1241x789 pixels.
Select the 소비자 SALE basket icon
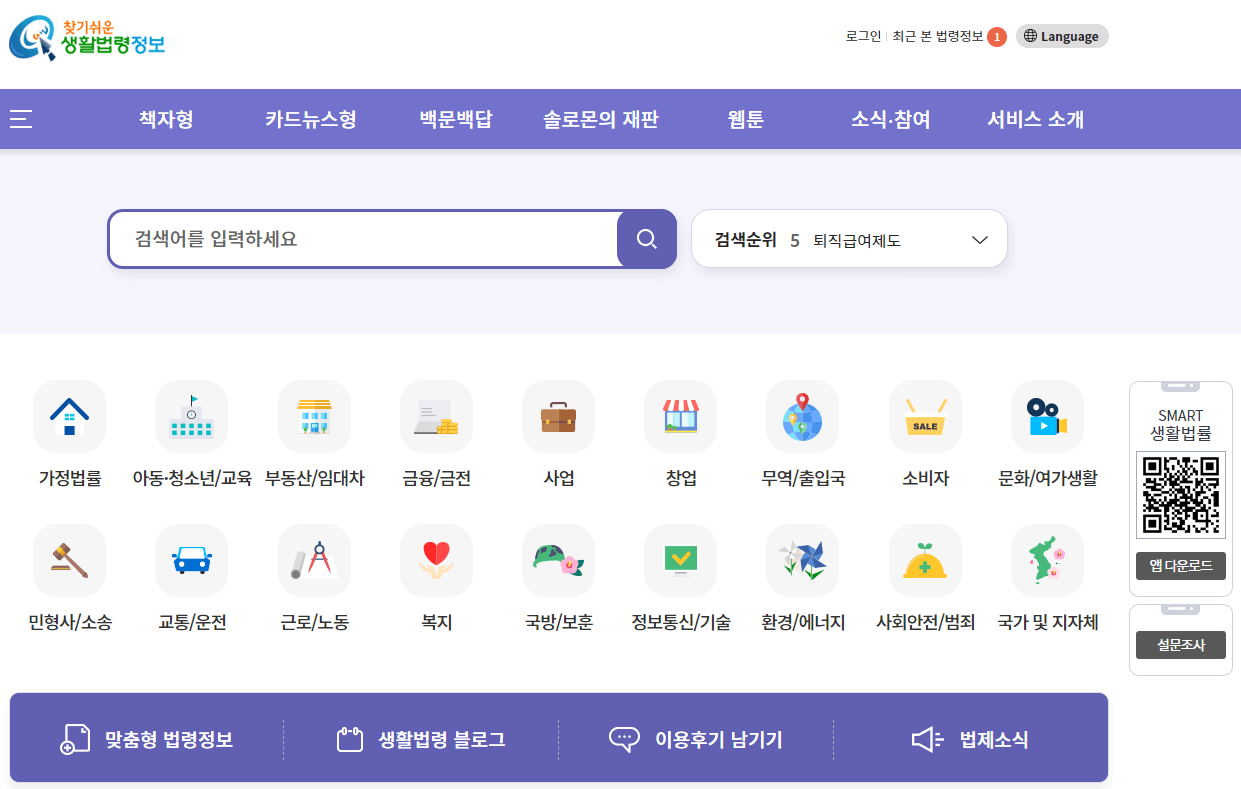pos(925,416)
